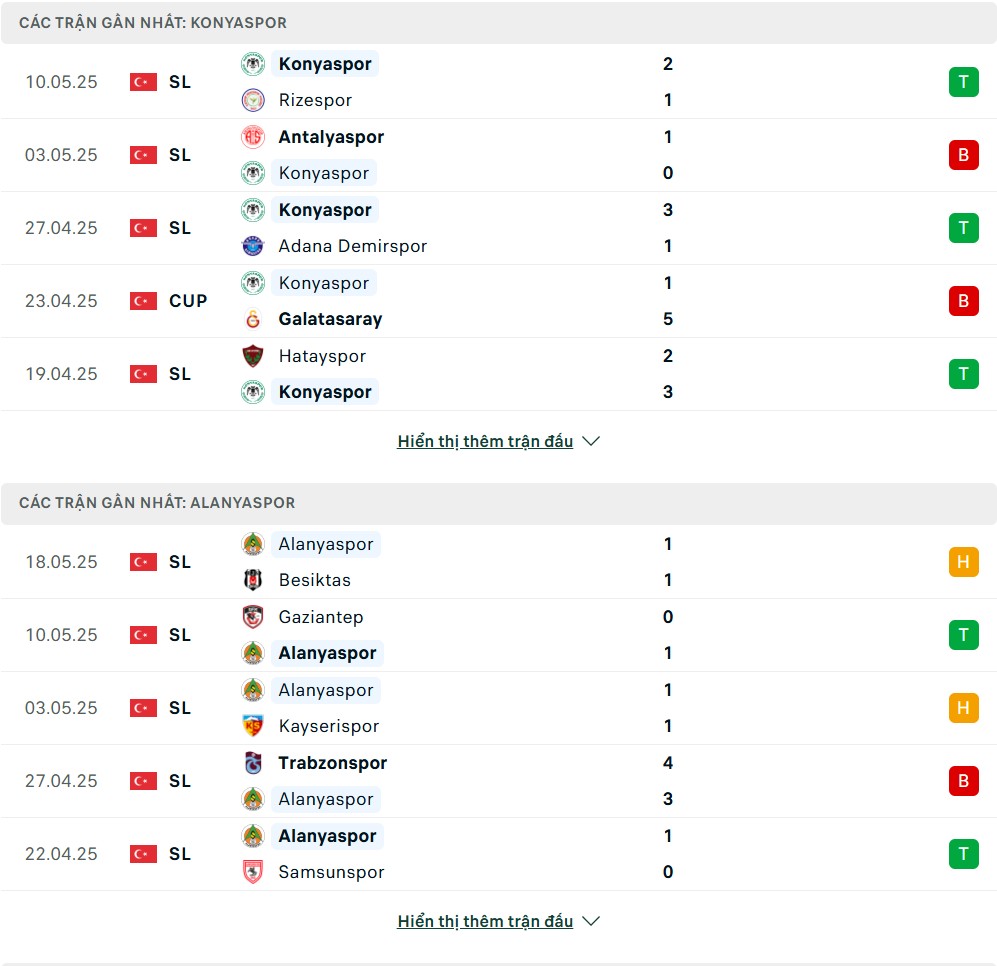Click the Hatayspor team crest

pos(253,356)
